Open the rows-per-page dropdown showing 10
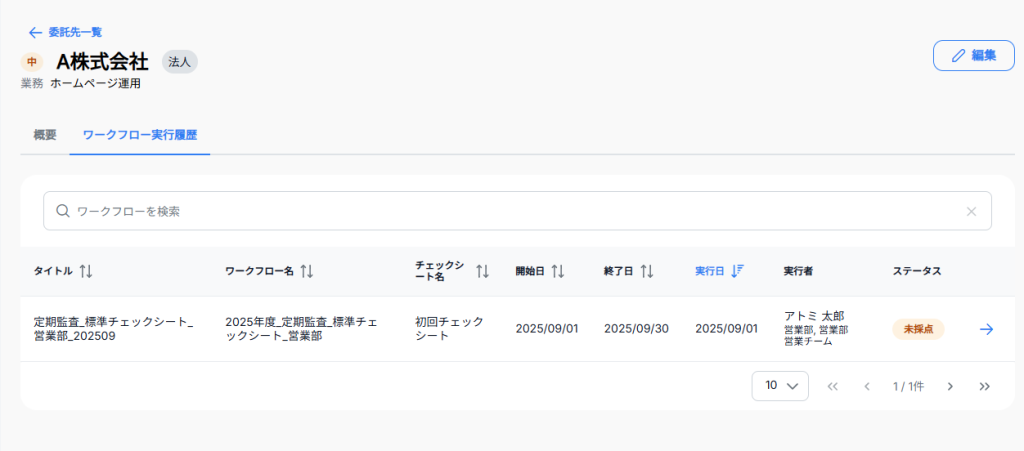Viewport: 1024px width, 451px height. click(x=780, y=386)
